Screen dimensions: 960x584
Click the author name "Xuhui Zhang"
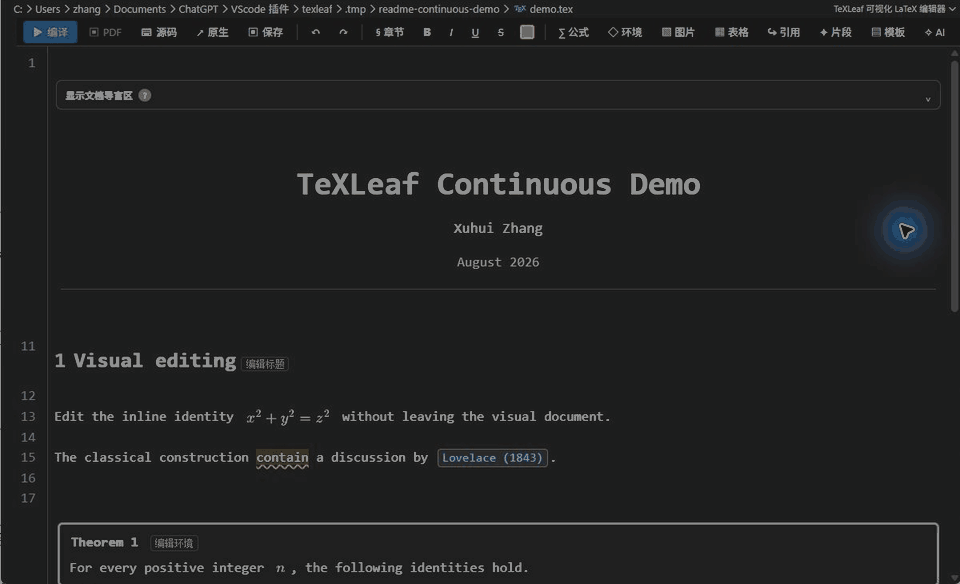click(x=498, y=228)
